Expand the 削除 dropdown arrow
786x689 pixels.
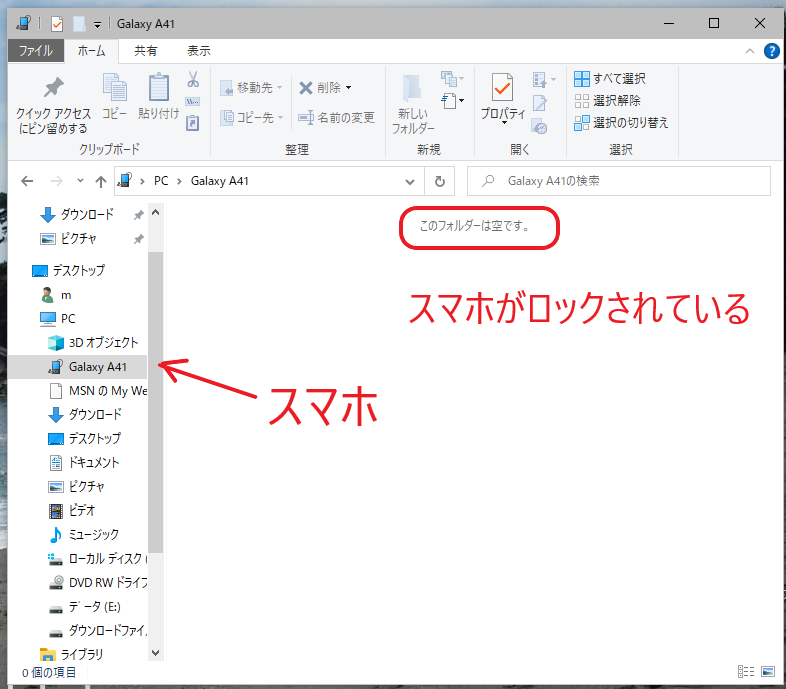pyautogui.click(x=348, y=88)
